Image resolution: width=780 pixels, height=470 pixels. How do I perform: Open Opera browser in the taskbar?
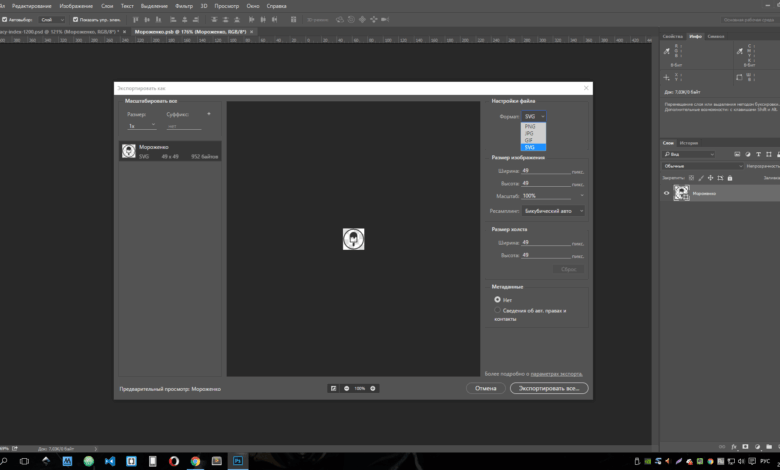pos(174,461)
